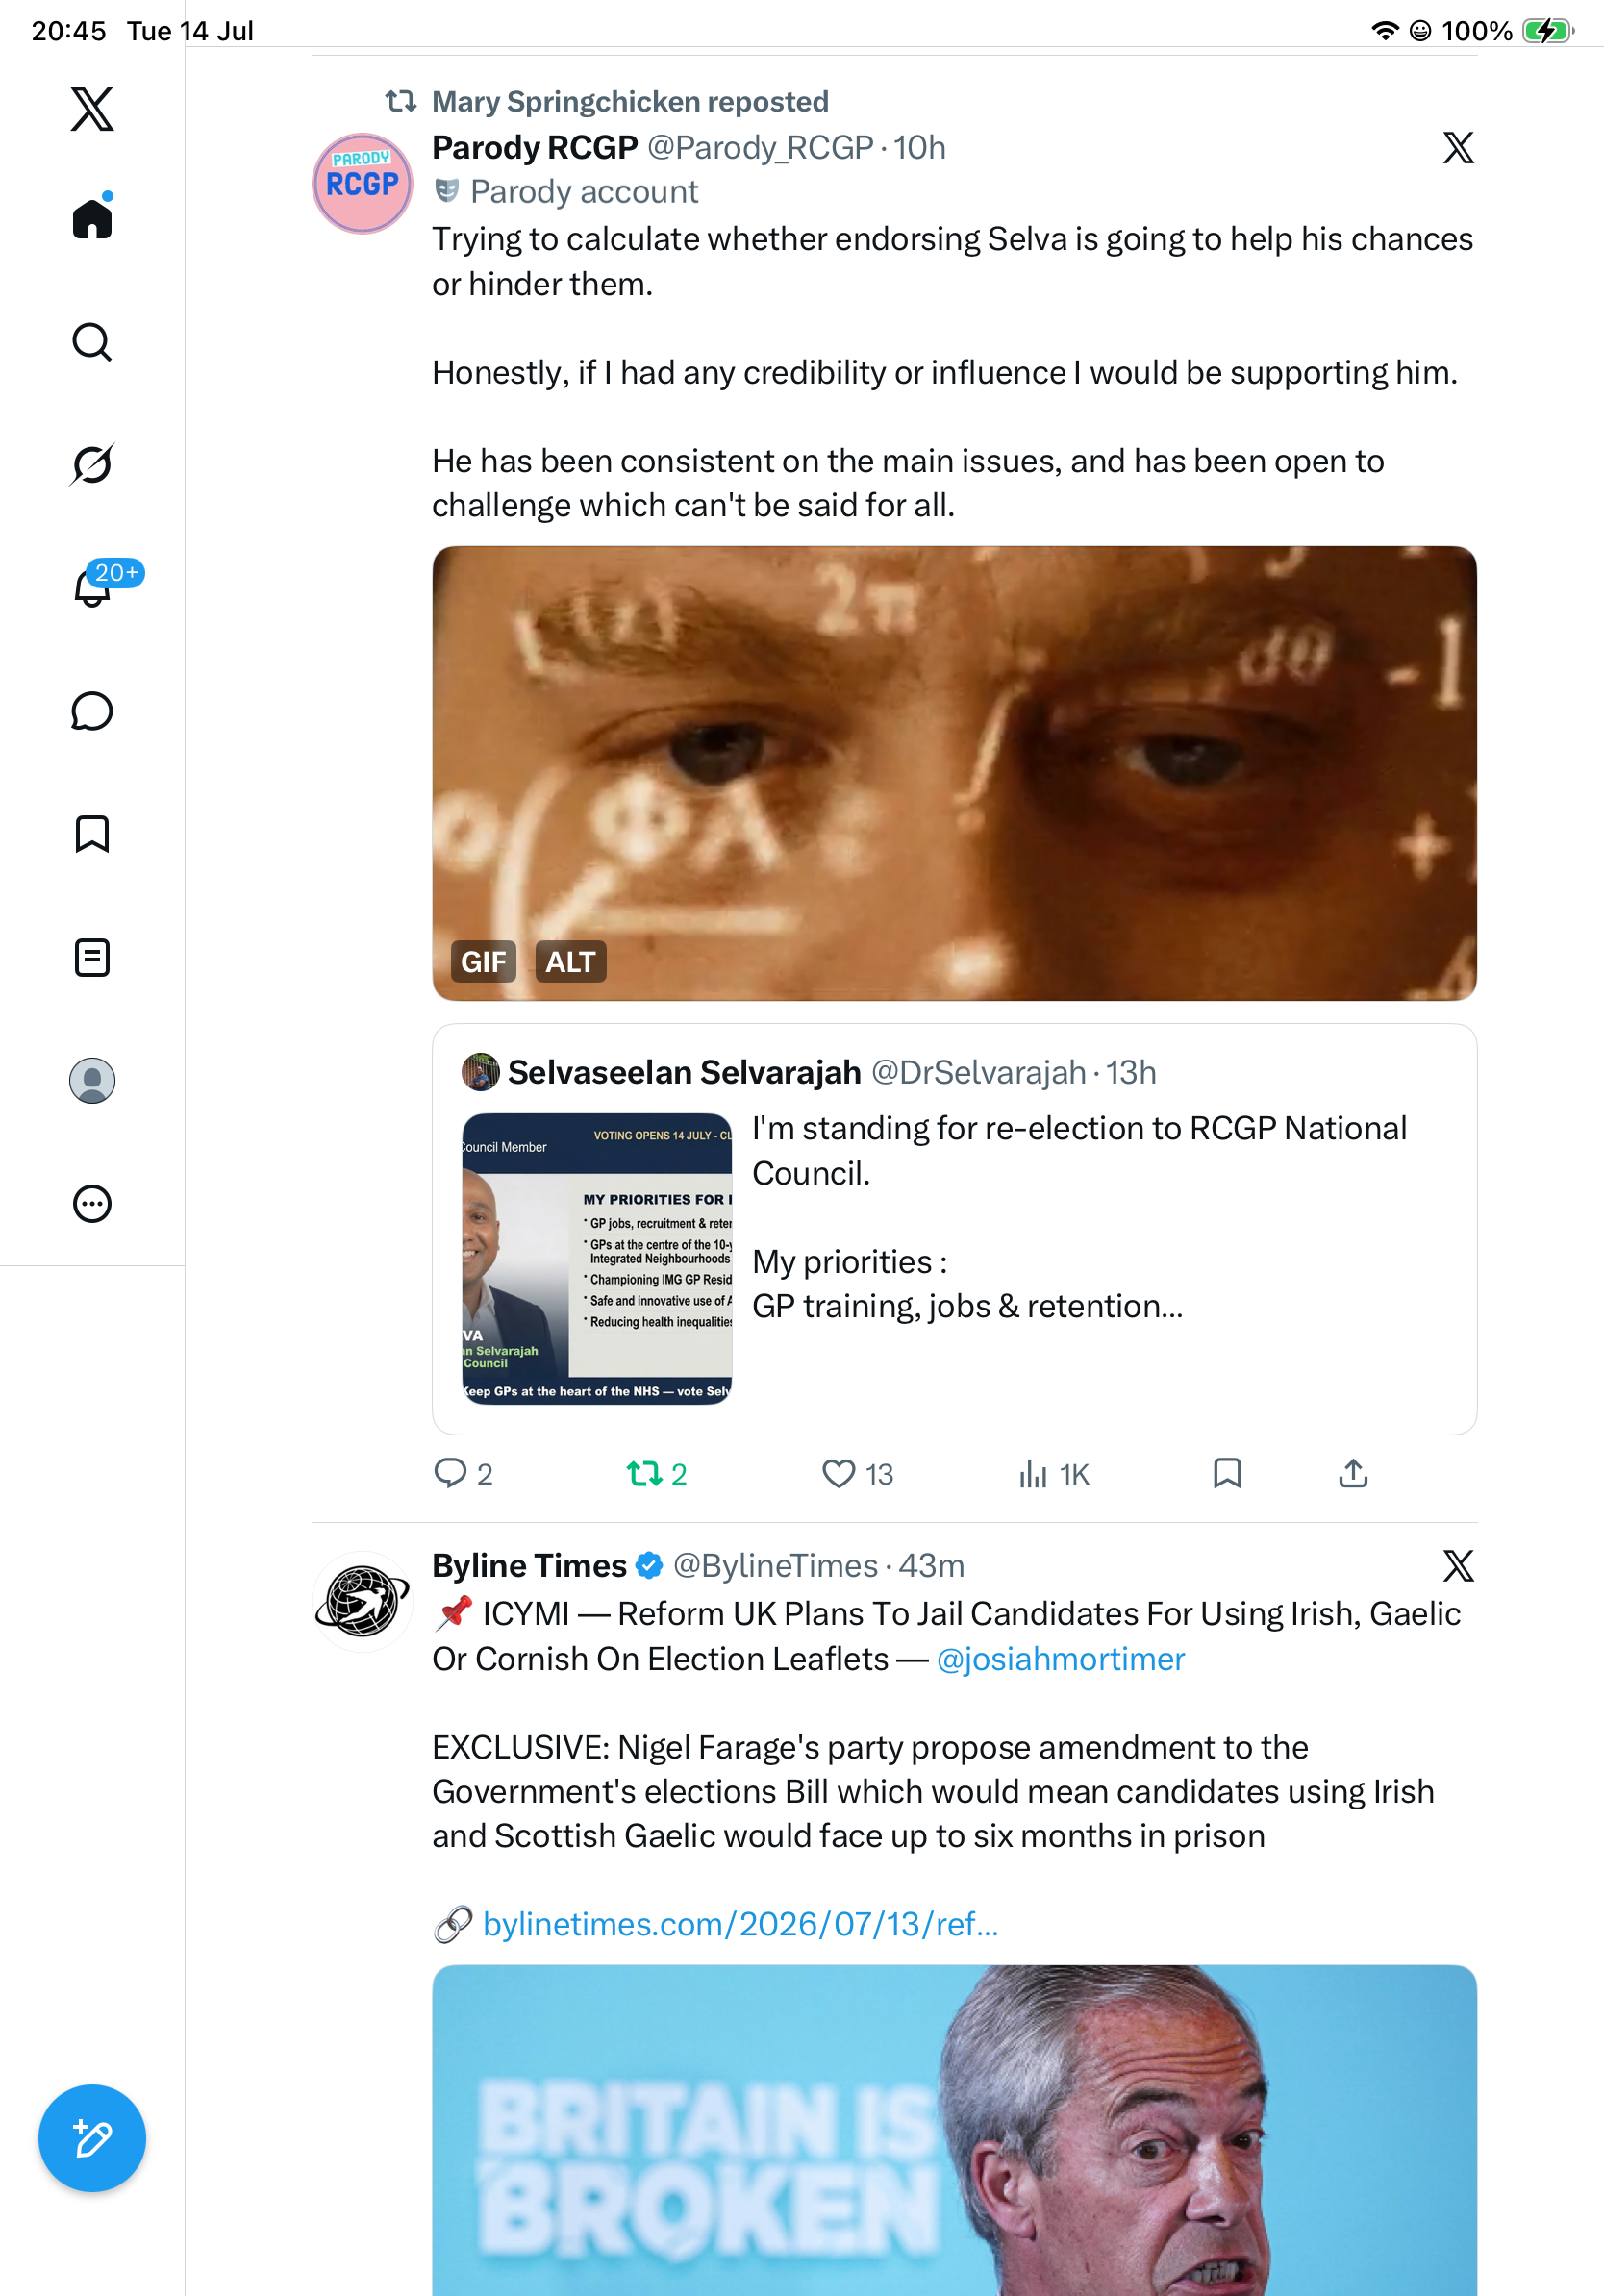Compose a new post

point(92,2138)
